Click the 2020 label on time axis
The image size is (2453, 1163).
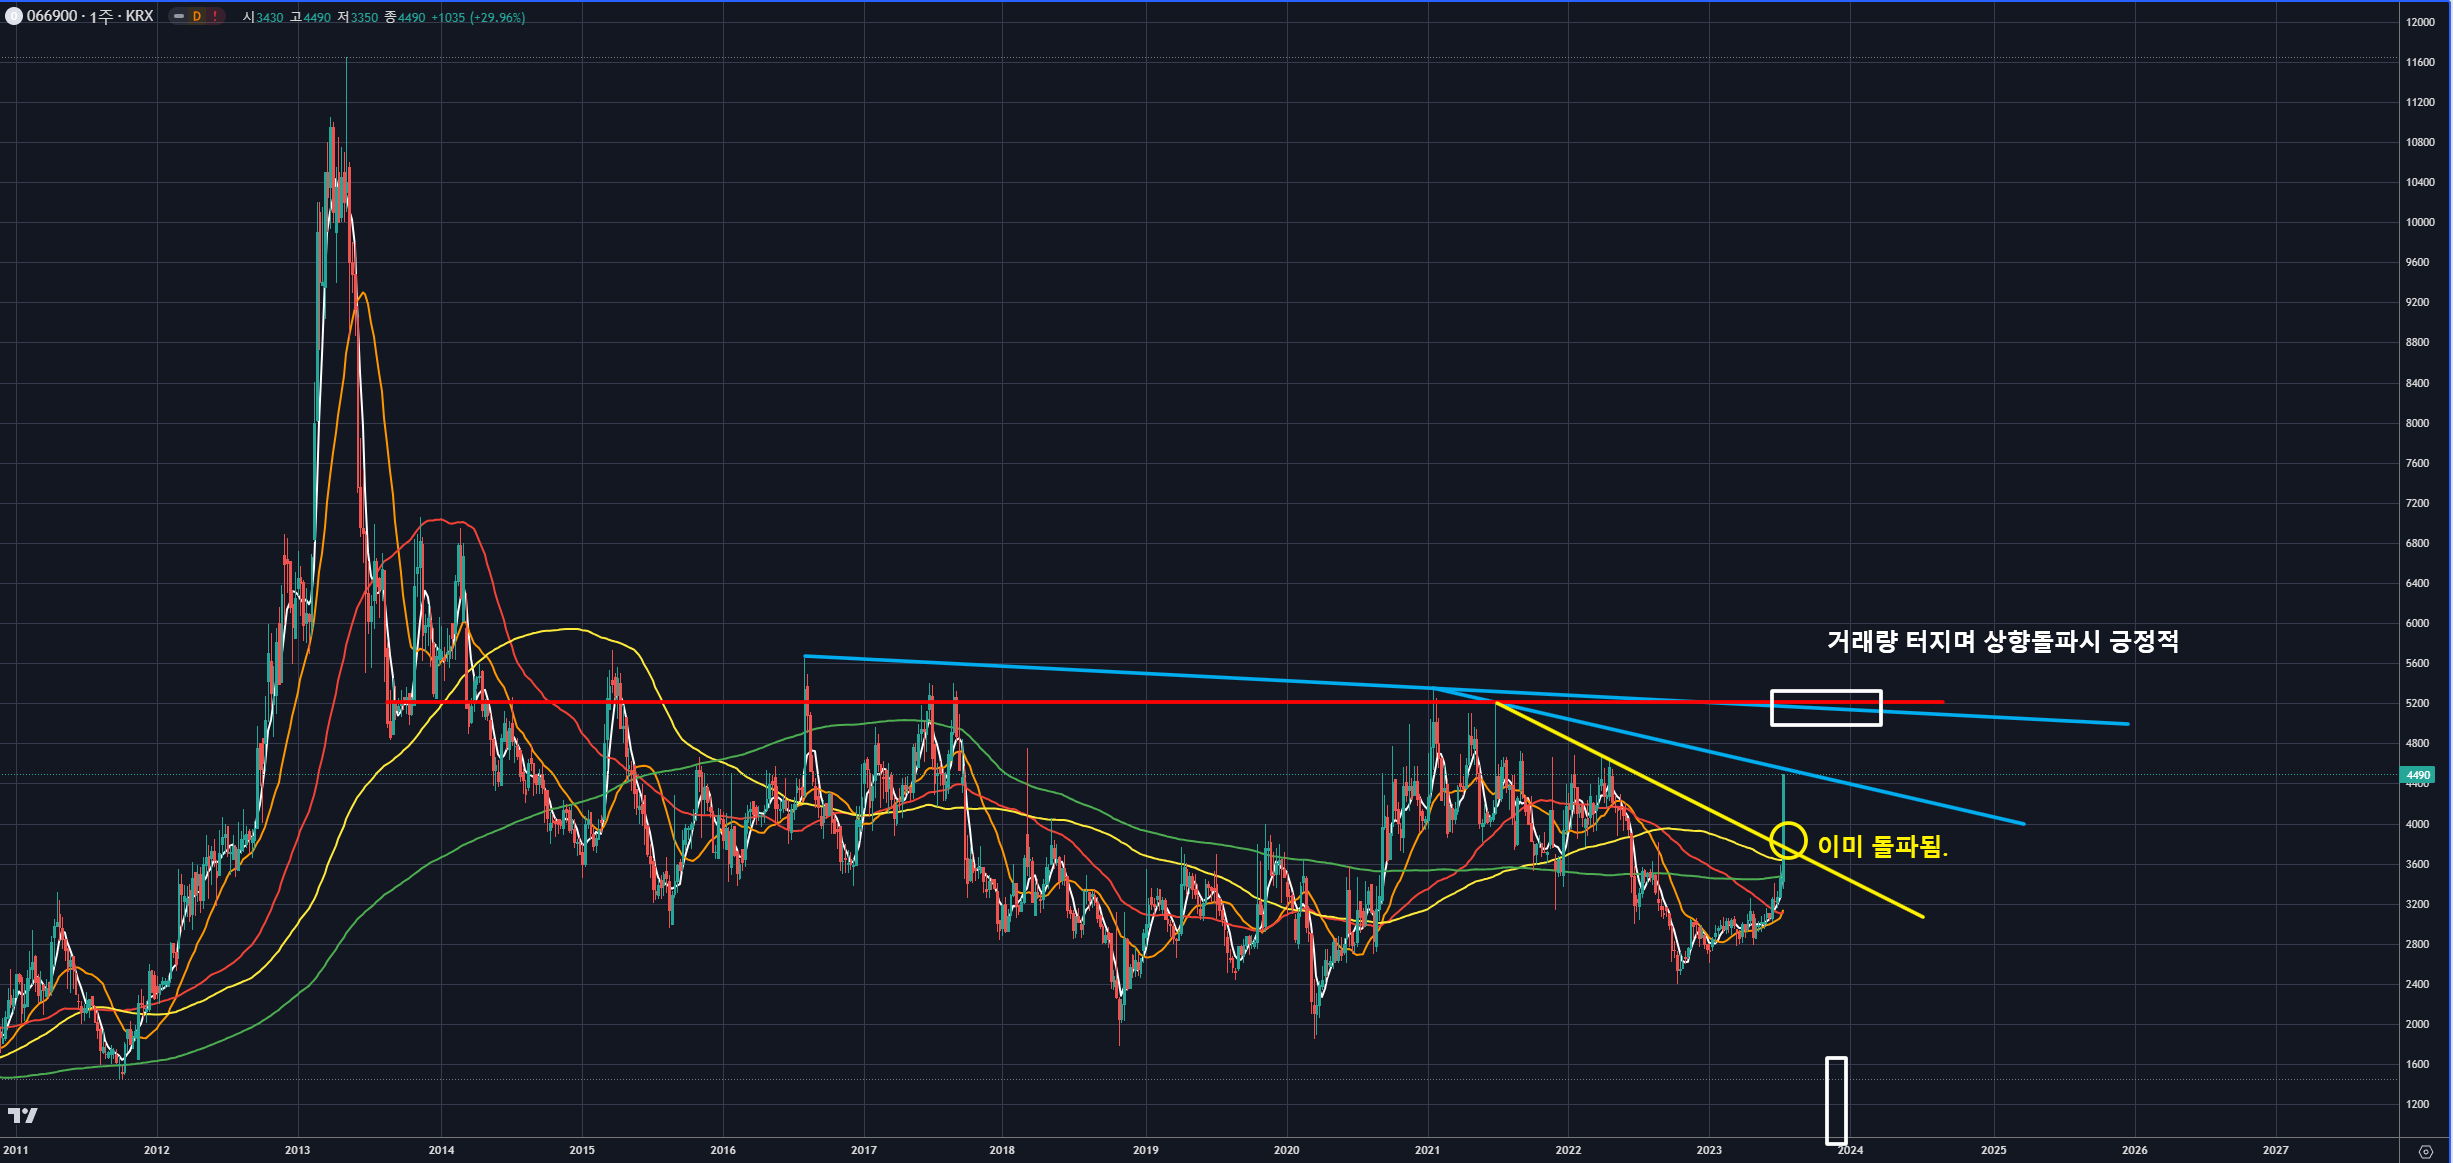point(1286,1150)
